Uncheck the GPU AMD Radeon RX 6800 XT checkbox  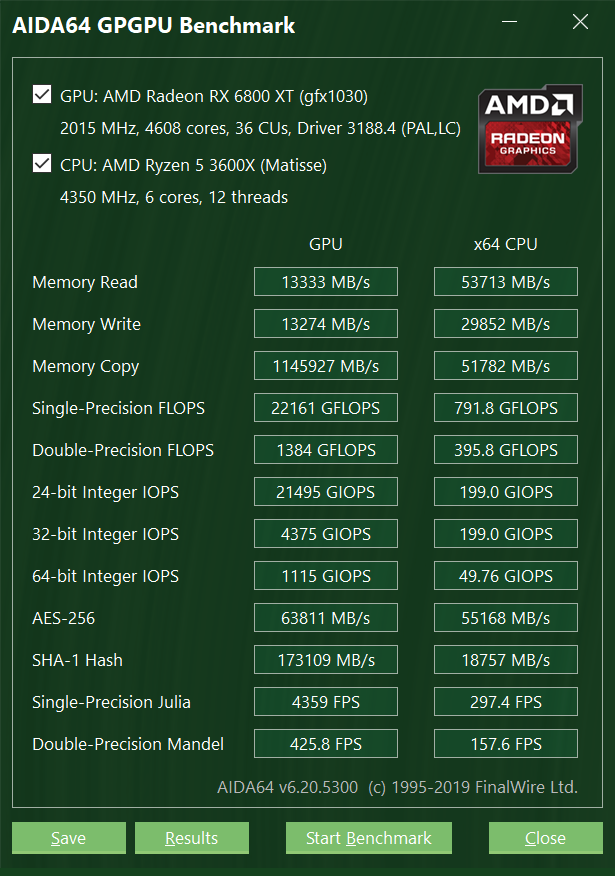click(42, 95)
